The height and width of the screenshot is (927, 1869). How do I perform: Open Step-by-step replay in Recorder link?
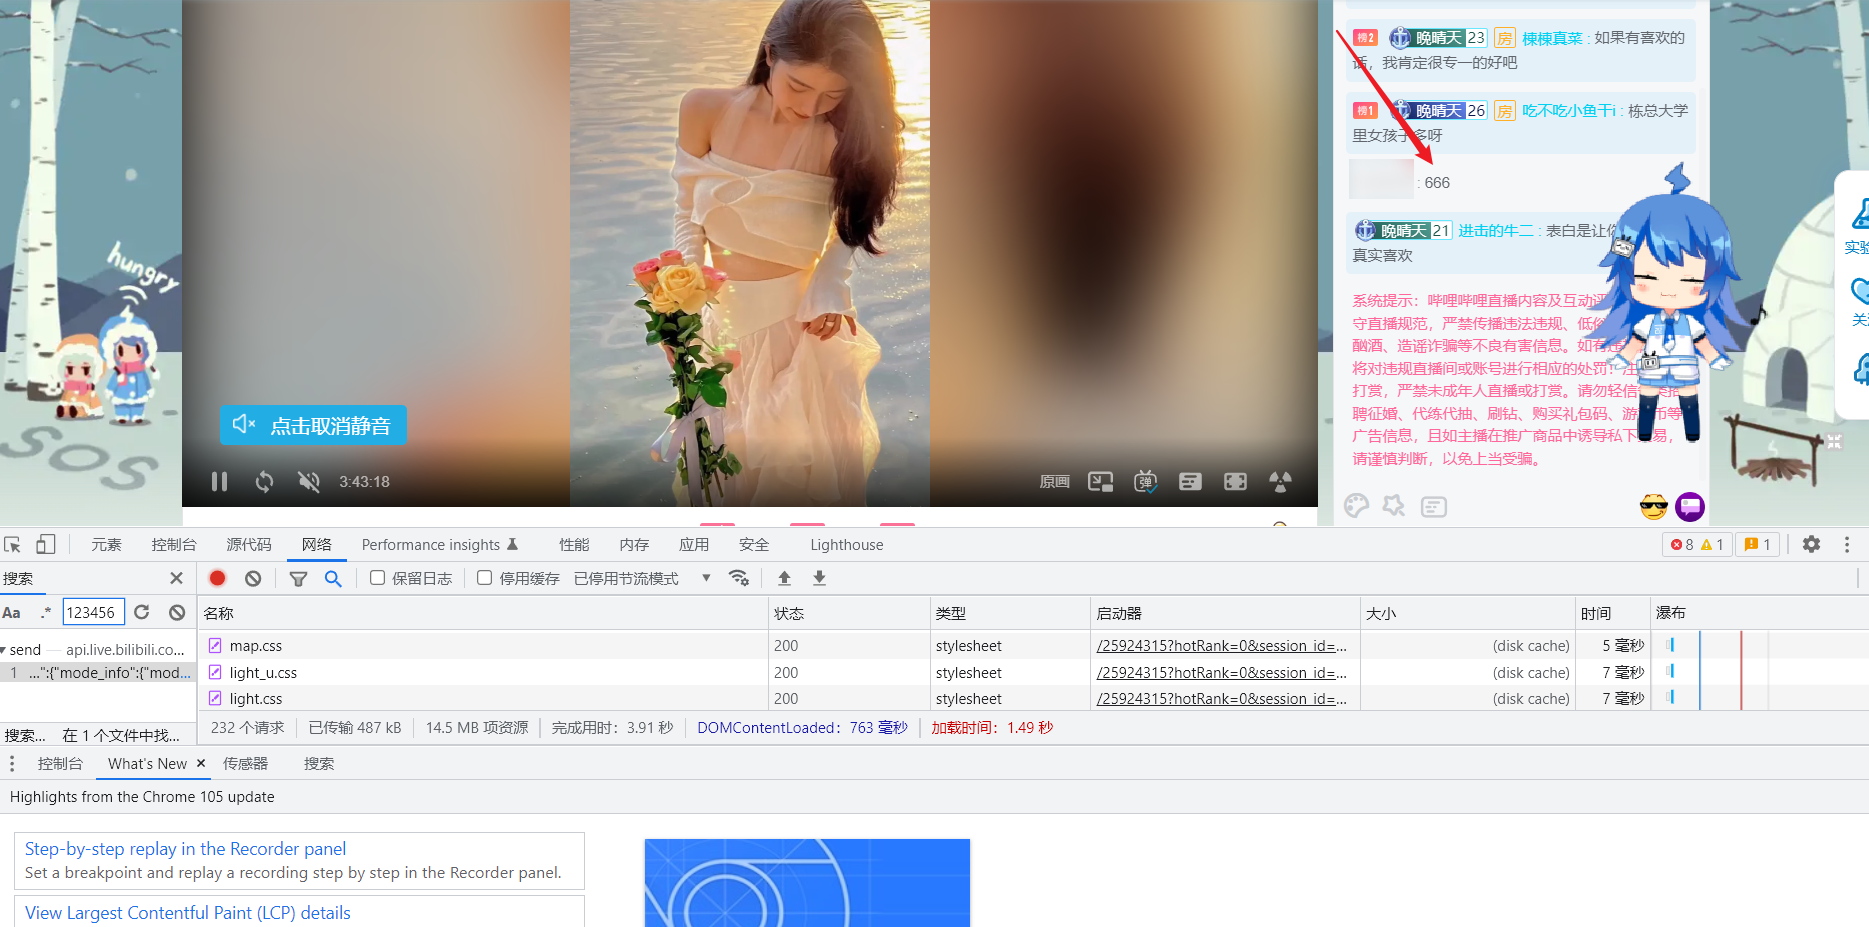tap(185, 849)
